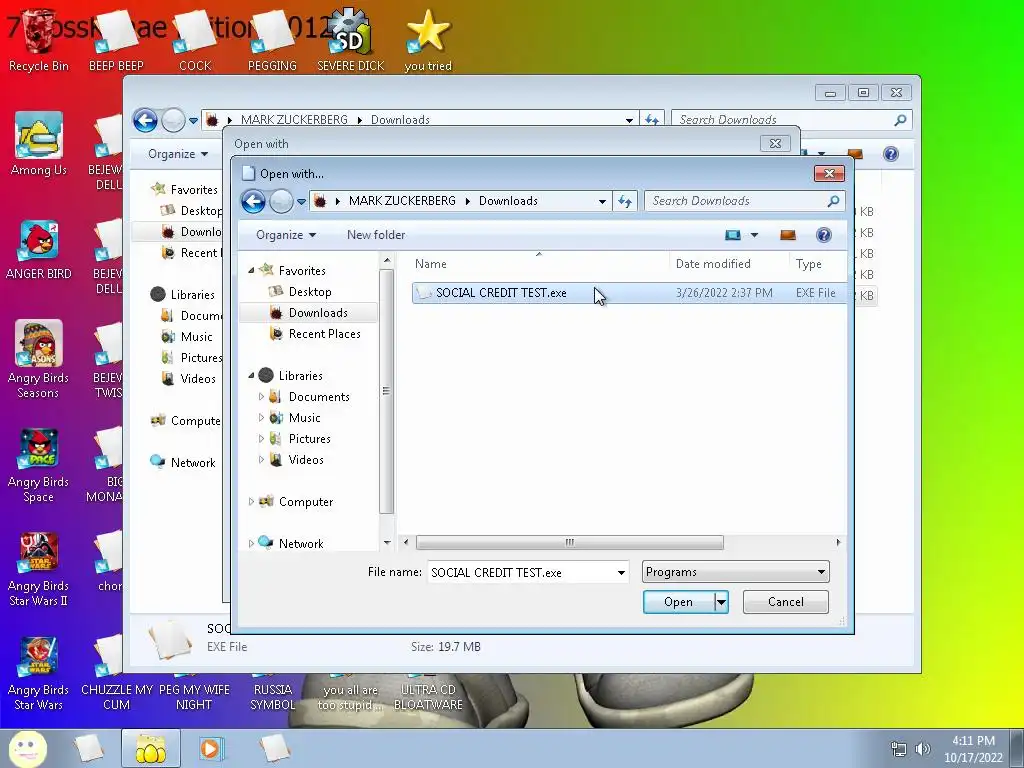Click New folder in the dialog toolbar

coord(376,235)
